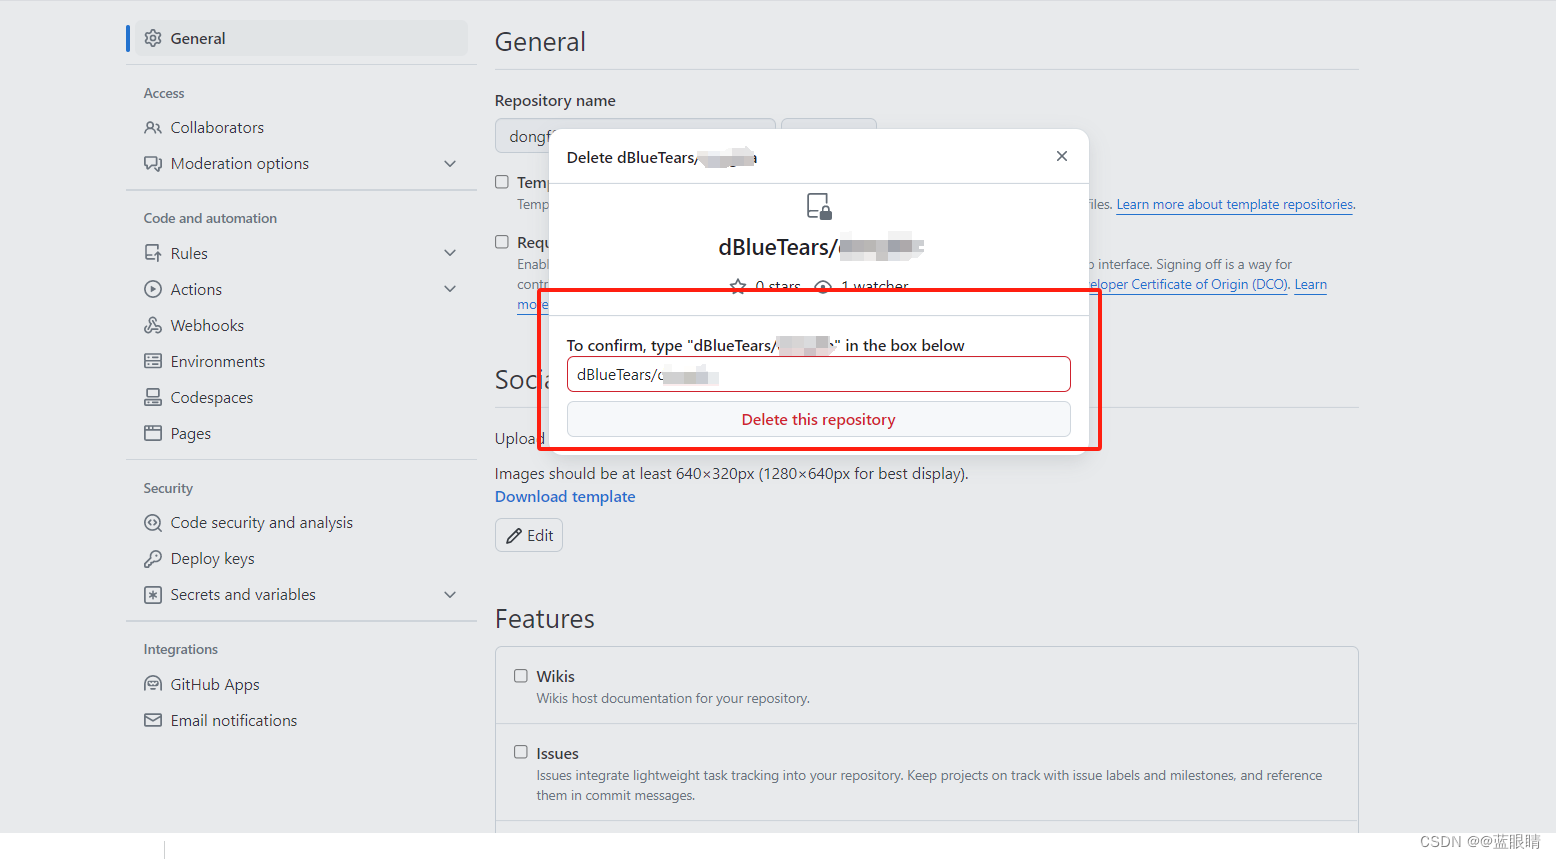Screen dimensions: 1556x859
Task: Open the Download template link
Action: click(x=565, y=497)
